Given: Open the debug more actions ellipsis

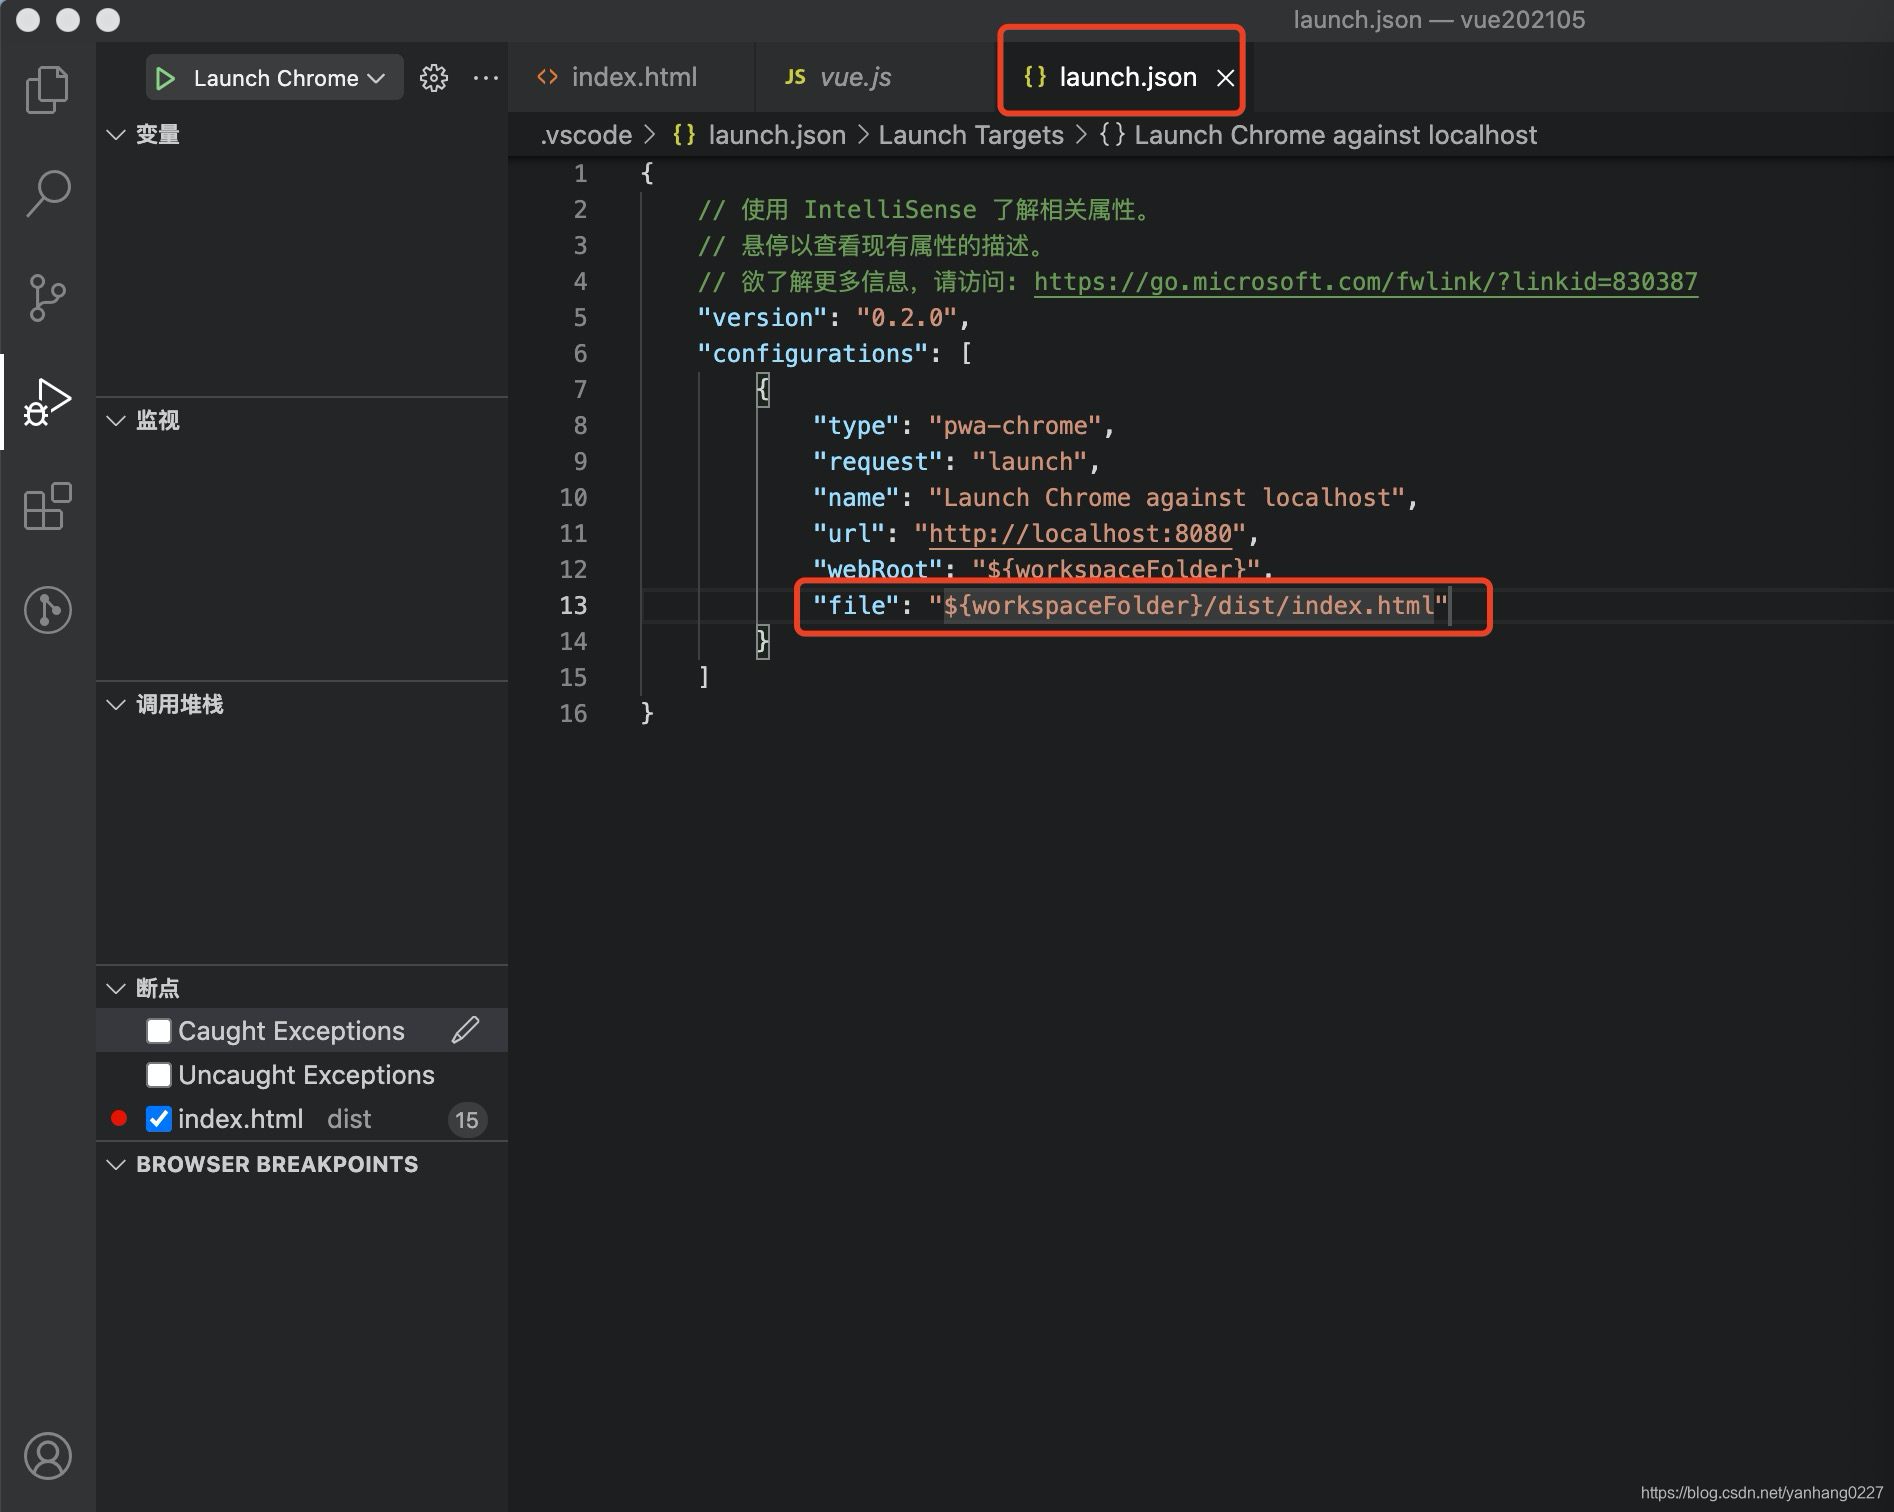Looking at the screenshot, I should (x=486, y=77).
